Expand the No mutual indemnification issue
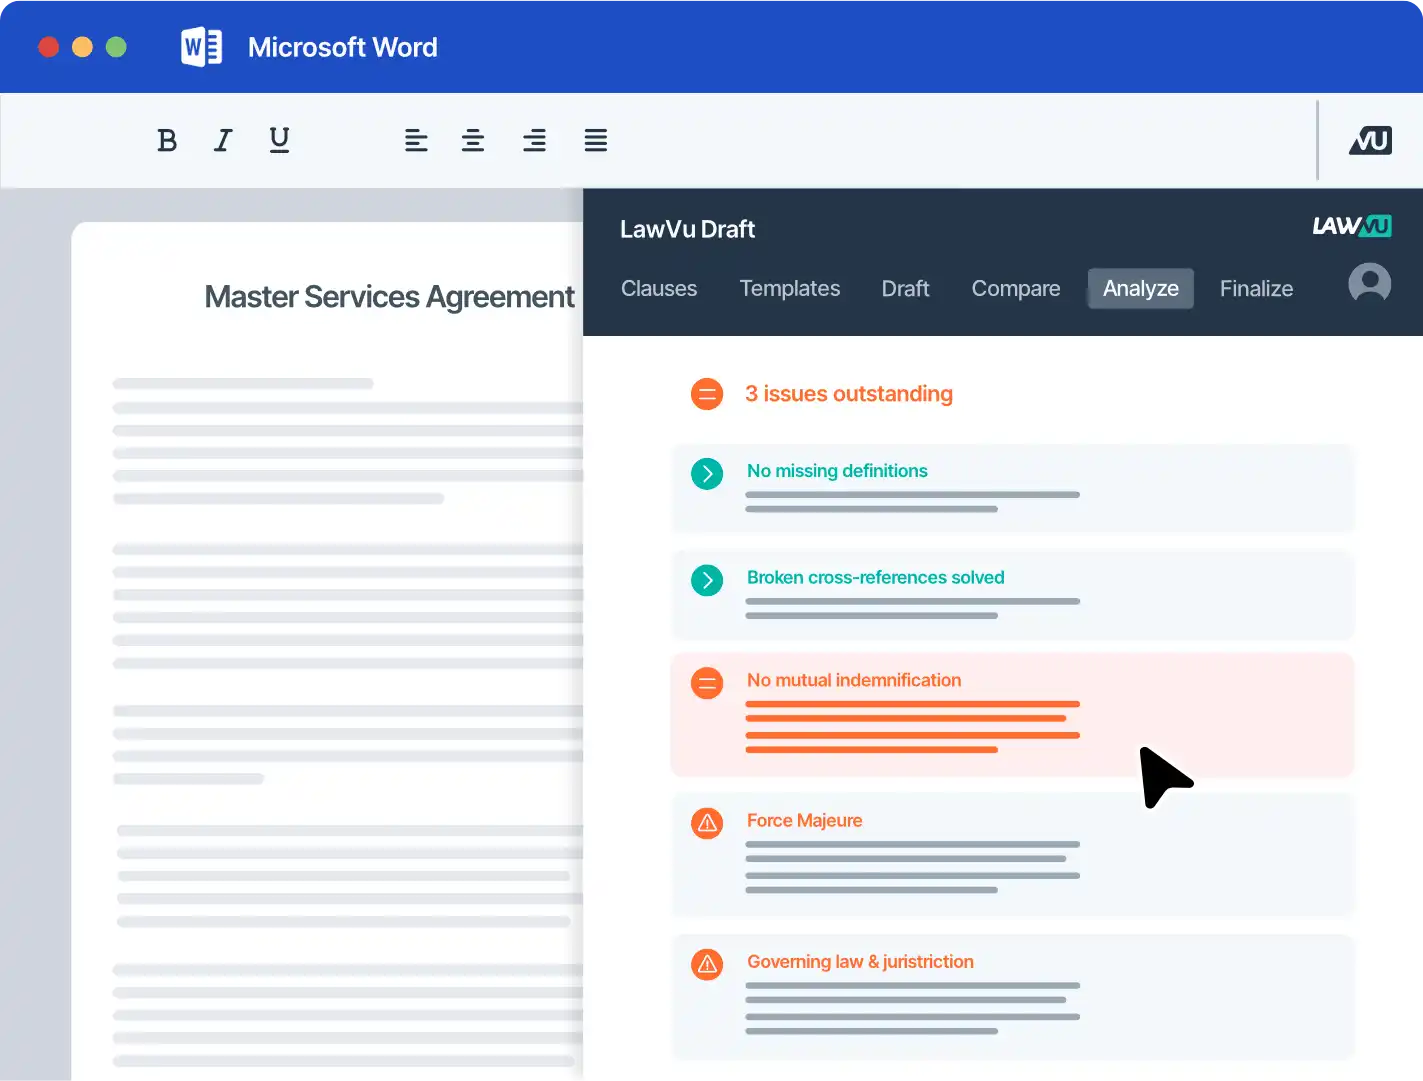 [854, 680]
